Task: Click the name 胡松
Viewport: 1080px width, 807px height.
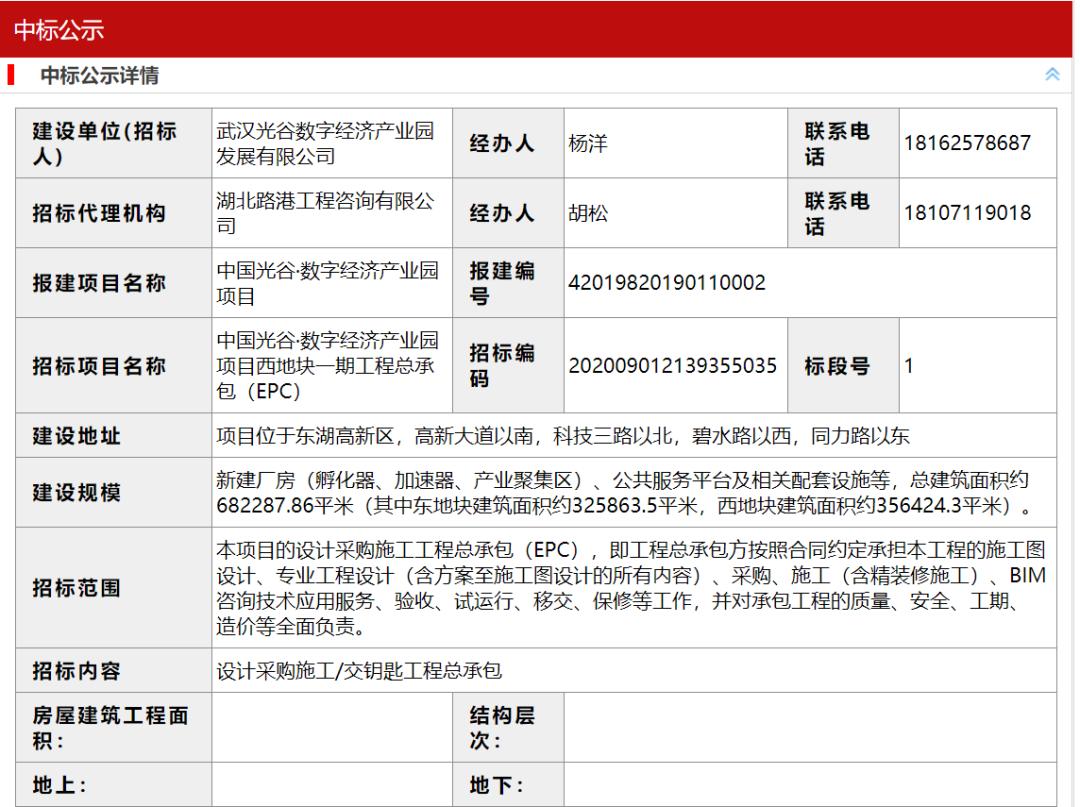Action: pyautogui.click(x=588, y=213)
